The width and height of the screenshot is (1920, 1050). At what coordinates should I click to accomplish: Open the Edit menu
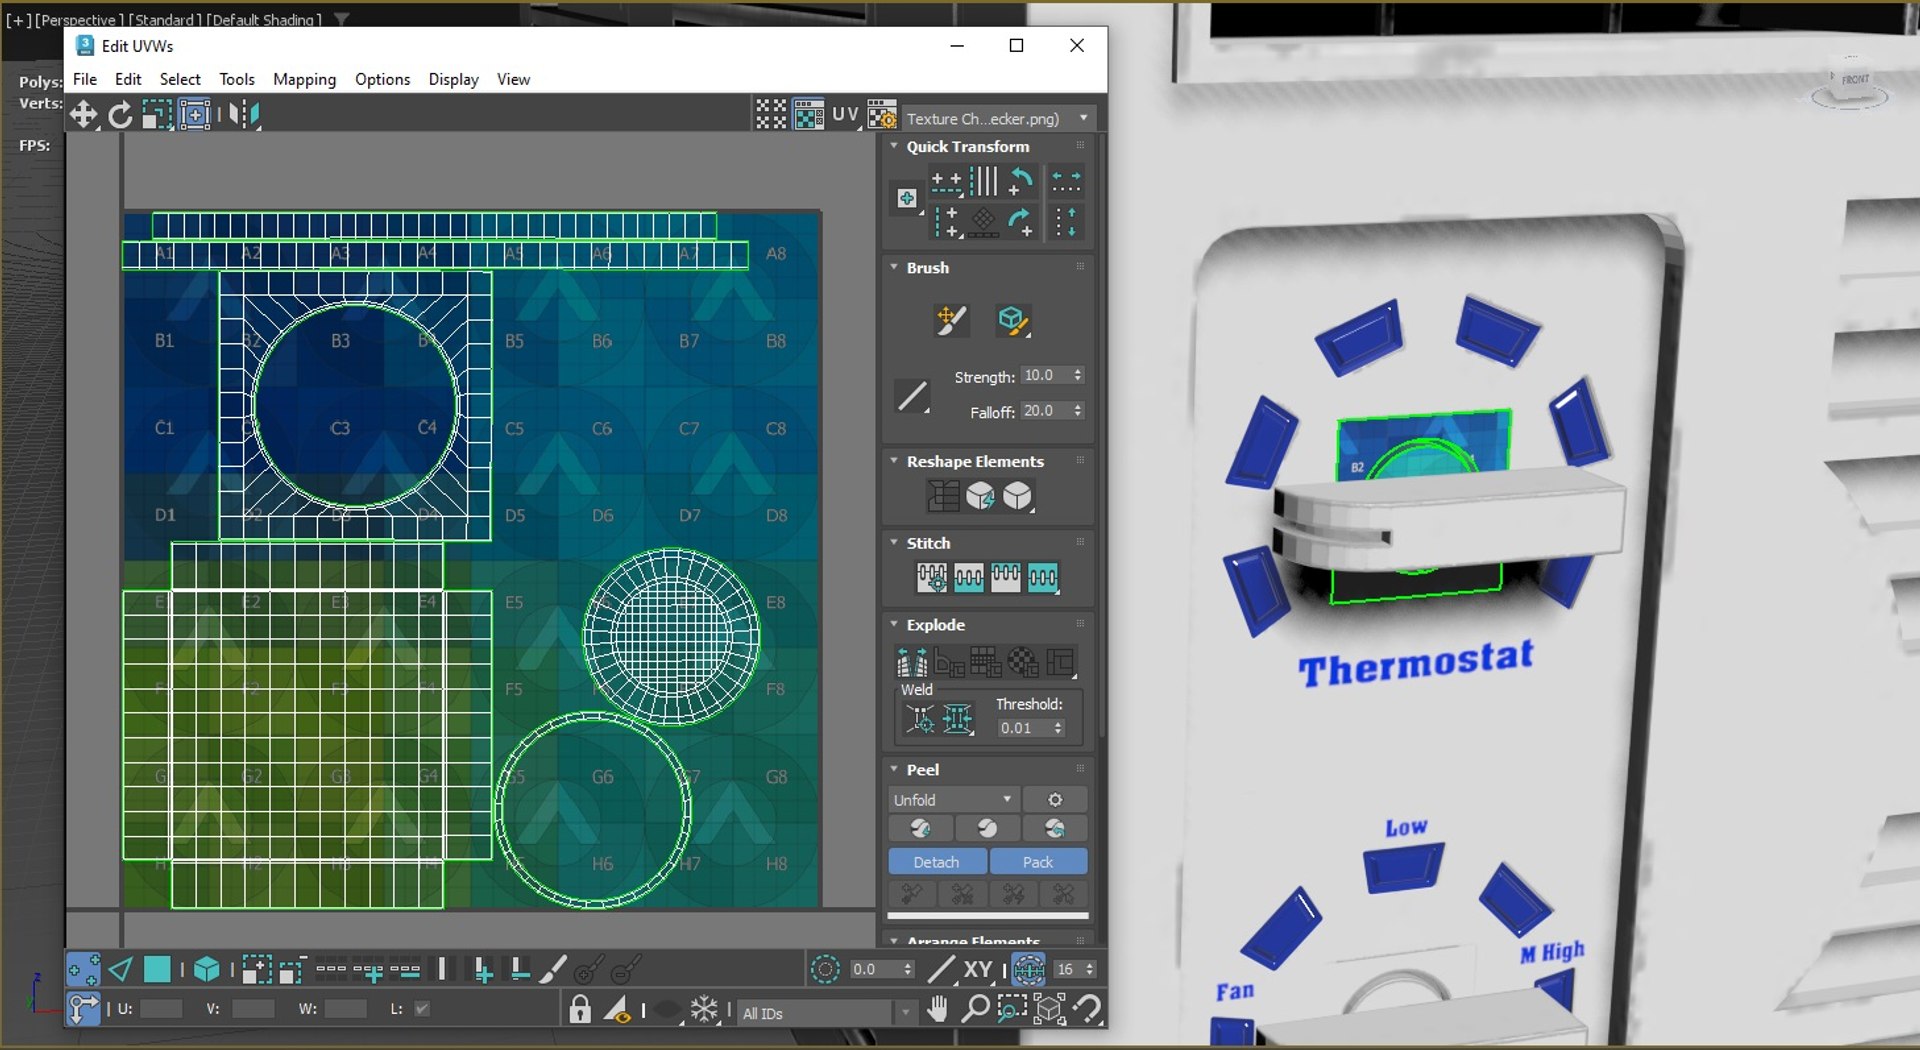tap(128, 79)
